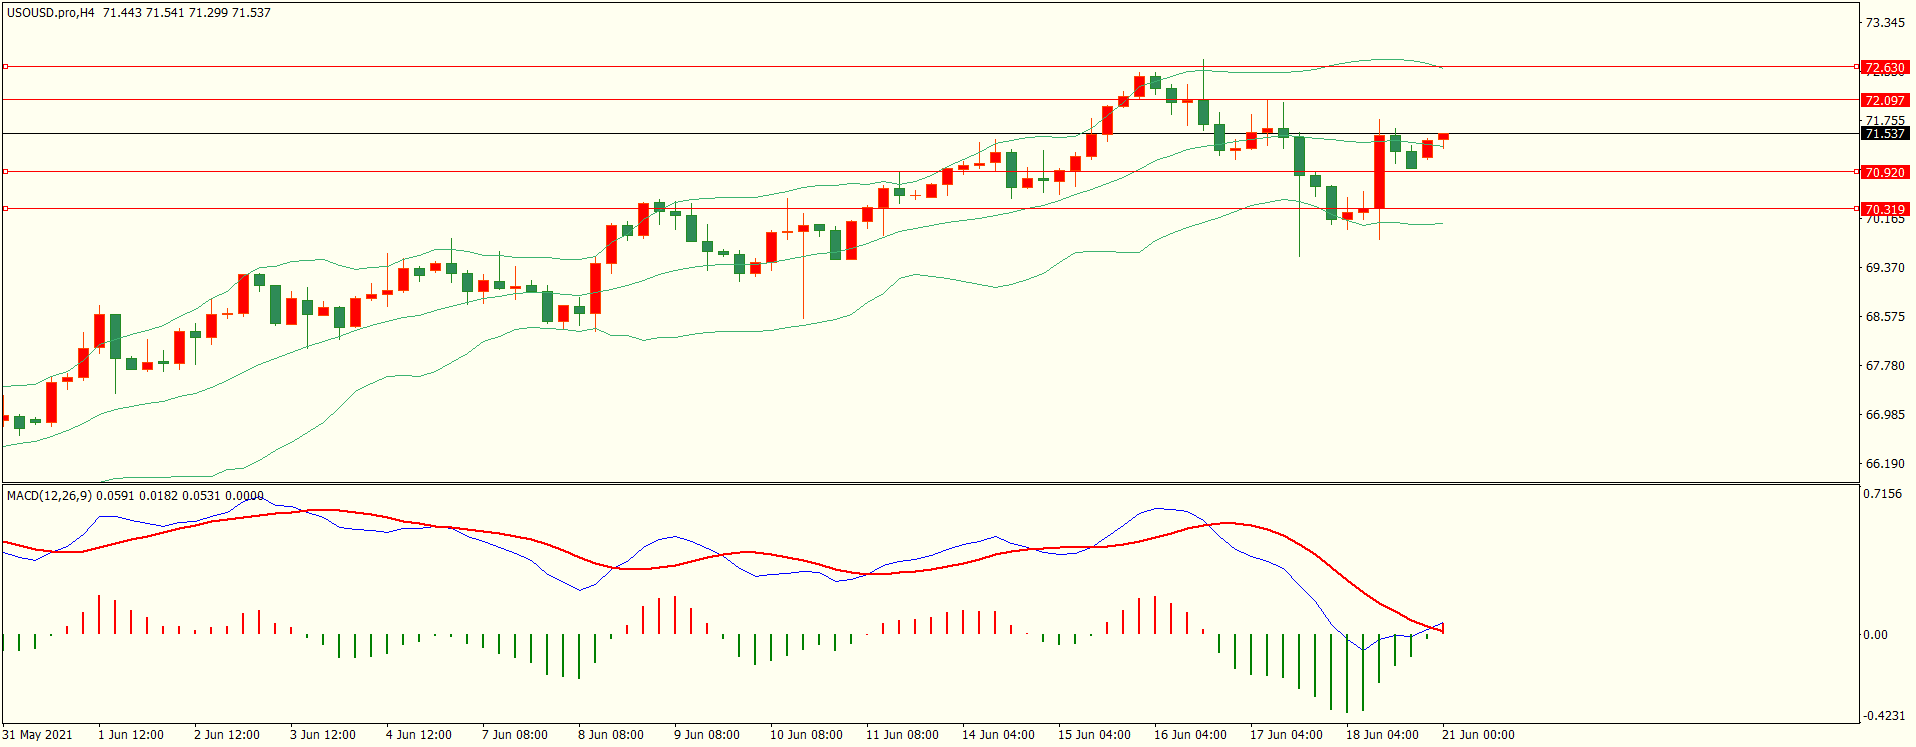Click the left anchor handle of 72.630 line
This screenshot has width=1916, height=747.
[6, 67]
